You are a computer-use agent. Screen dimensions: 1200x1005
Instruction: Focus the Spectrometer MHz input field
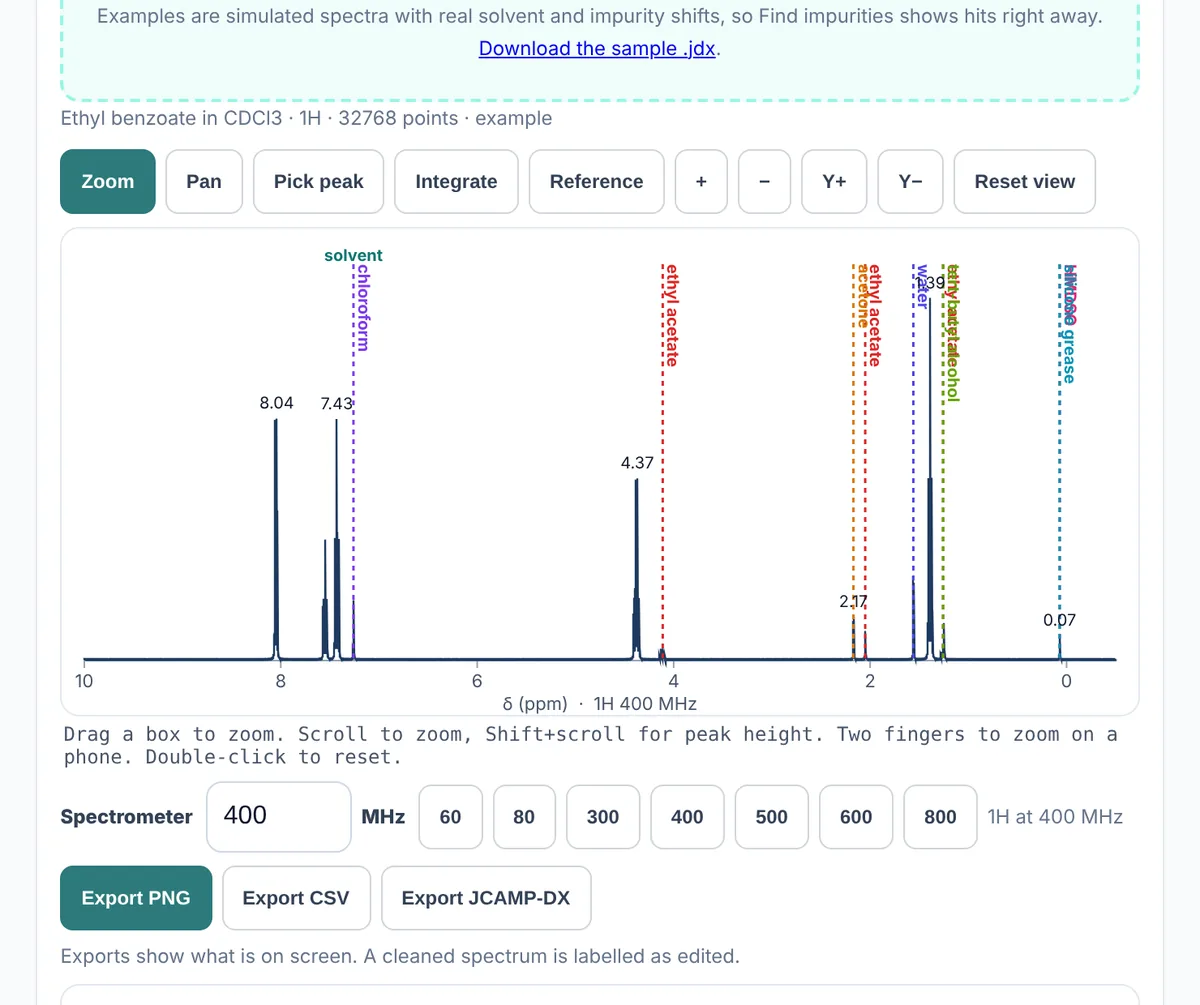point(279,816)
